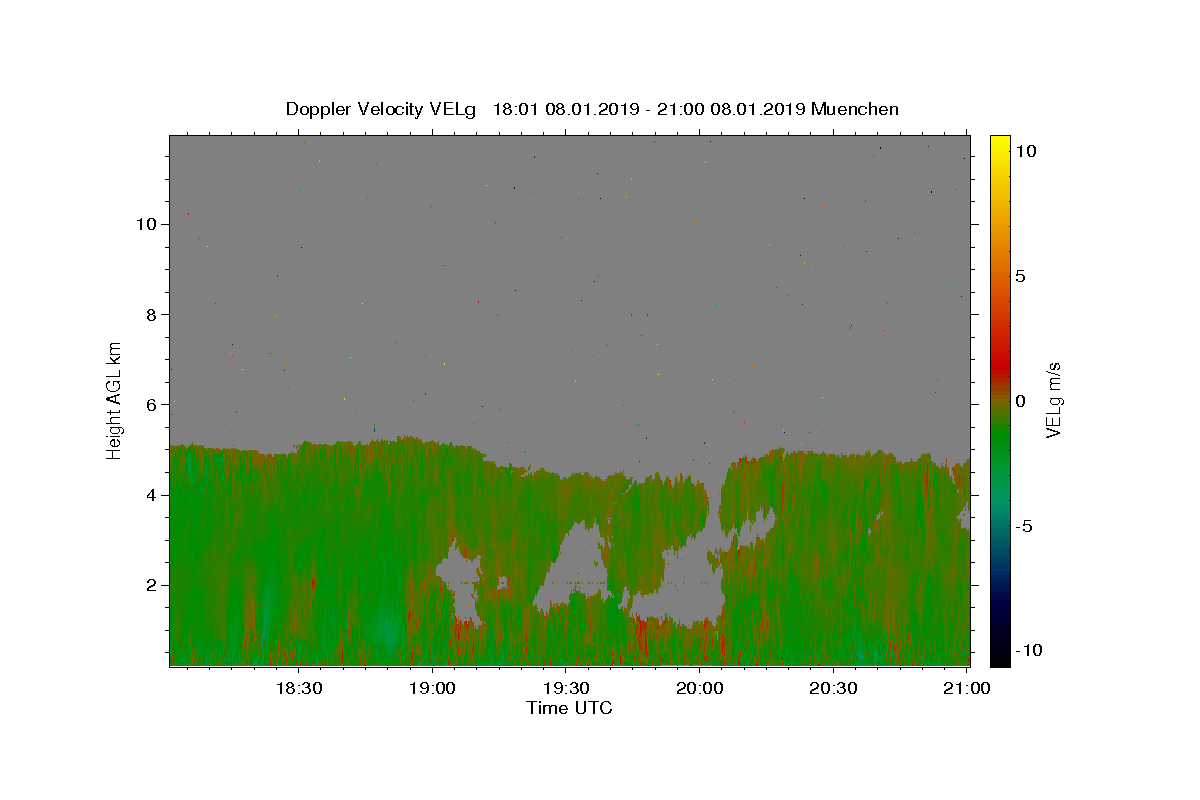The width and height of the screenshot is (1200, 800).
Task: Click the colorbar value '5'
Action: 1020,276
